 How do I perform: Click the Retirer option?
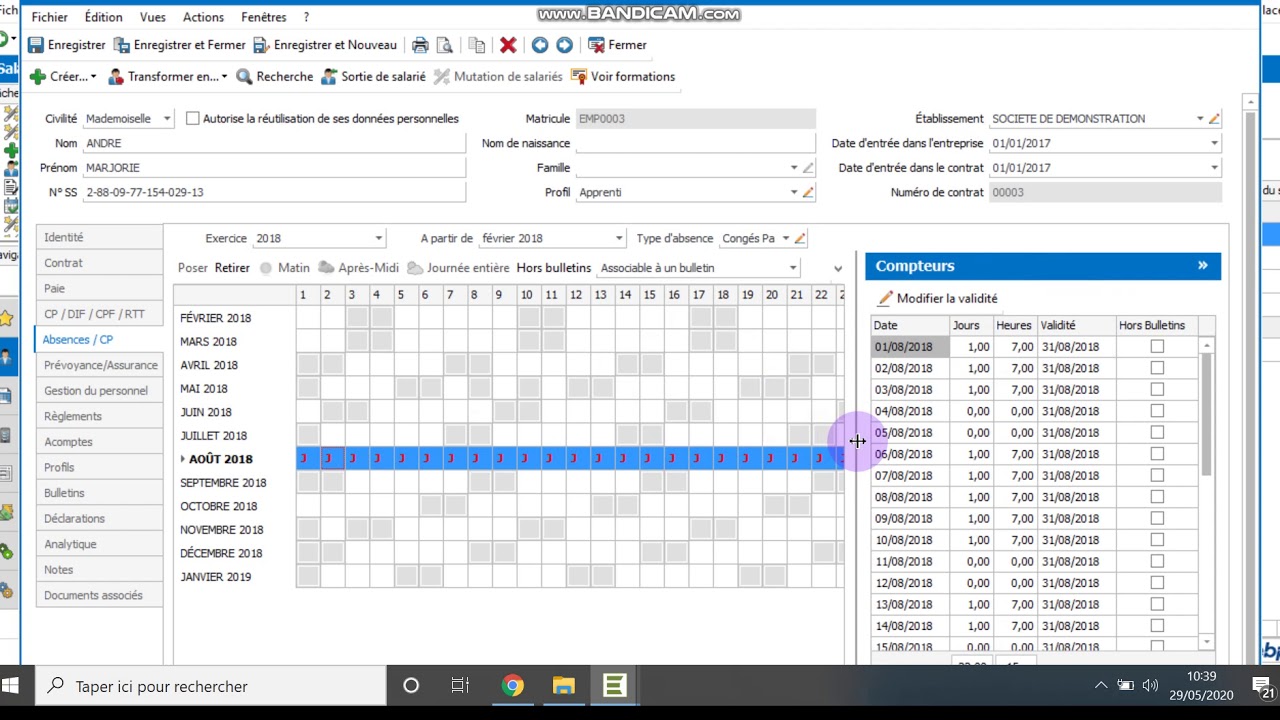tap(232, 268)
